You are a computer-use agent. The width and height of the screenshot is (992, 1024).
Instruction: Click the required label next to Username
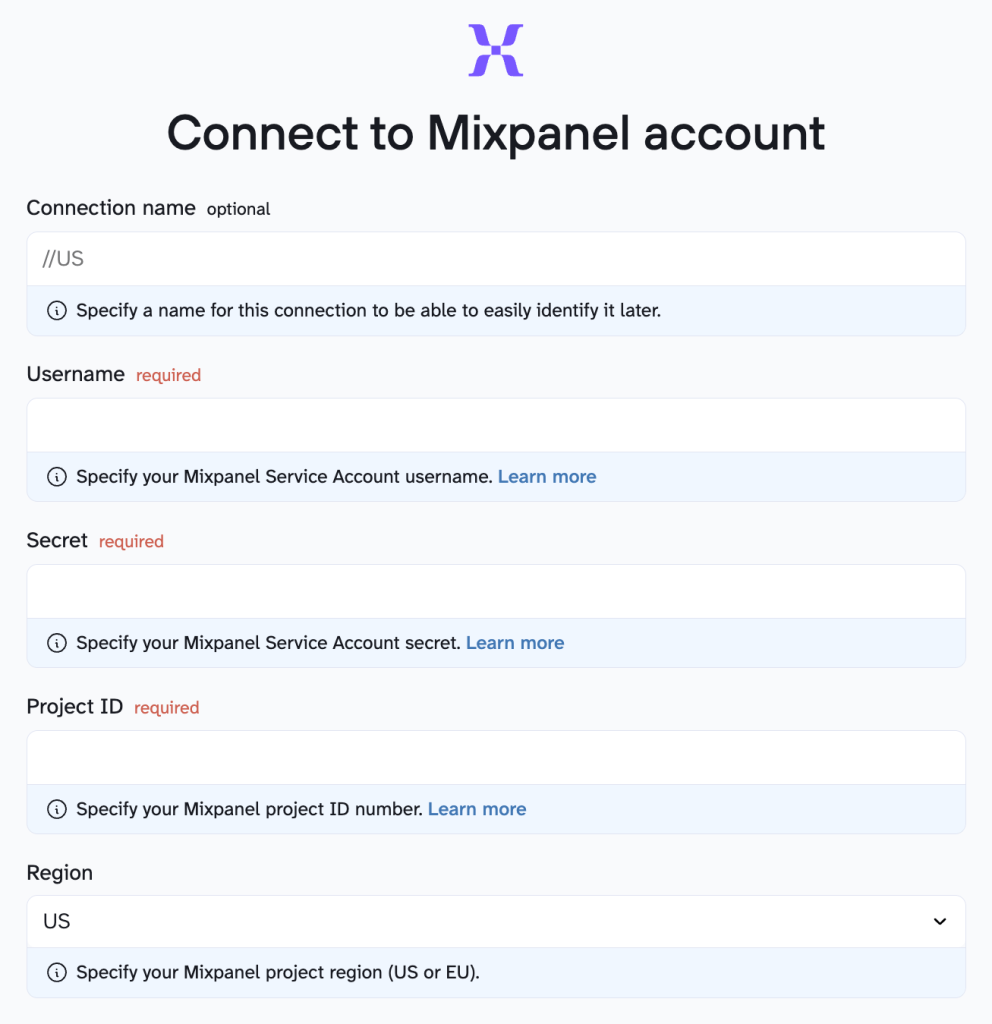coord(168,375)
